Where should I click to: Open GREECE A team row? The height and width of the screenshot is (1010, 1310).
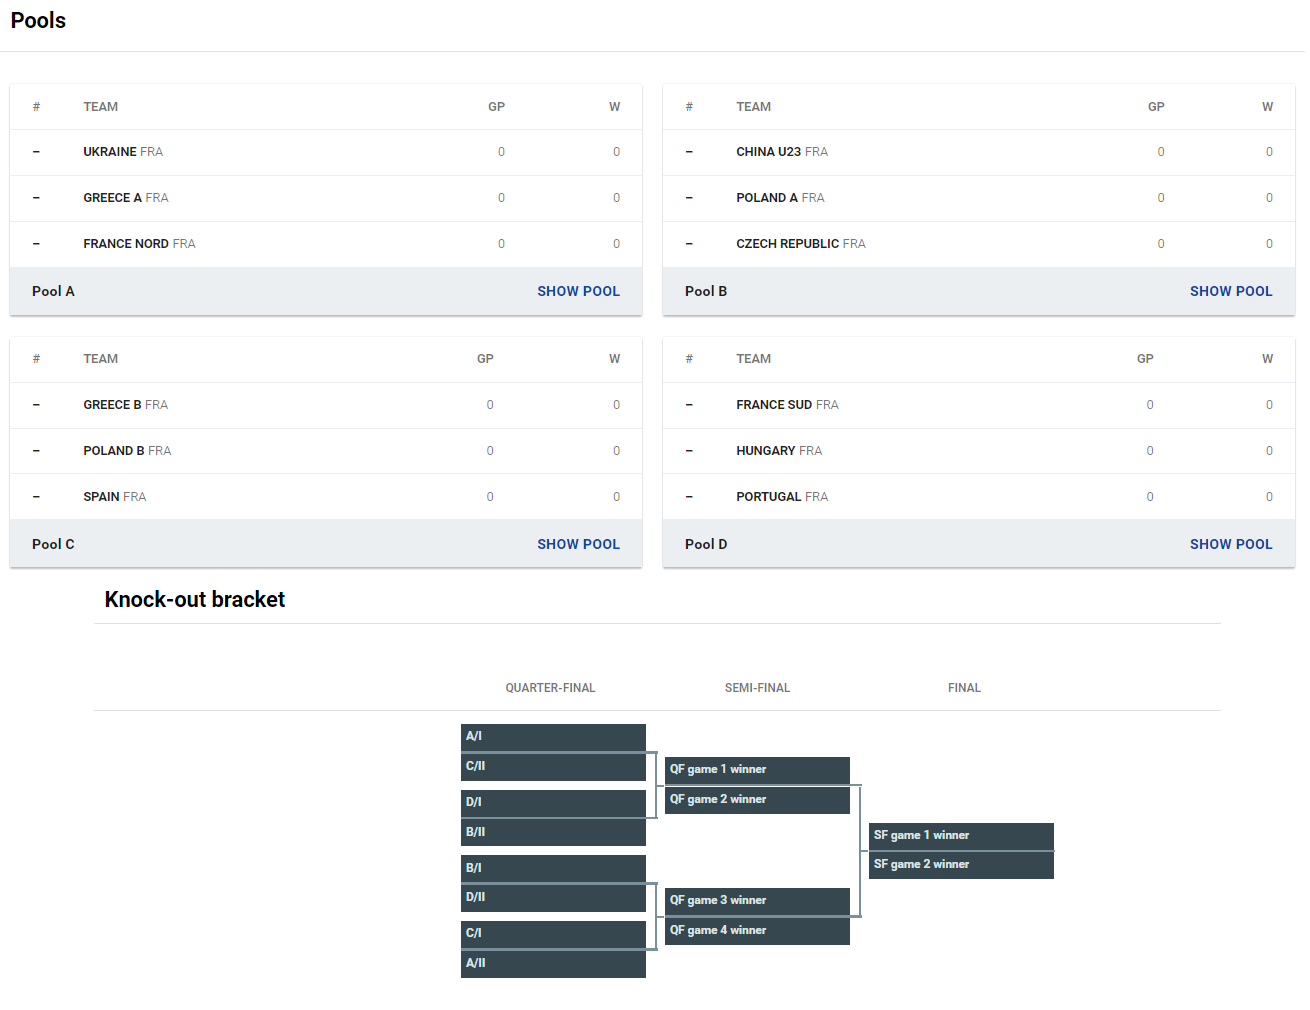(x=326, y=198)
